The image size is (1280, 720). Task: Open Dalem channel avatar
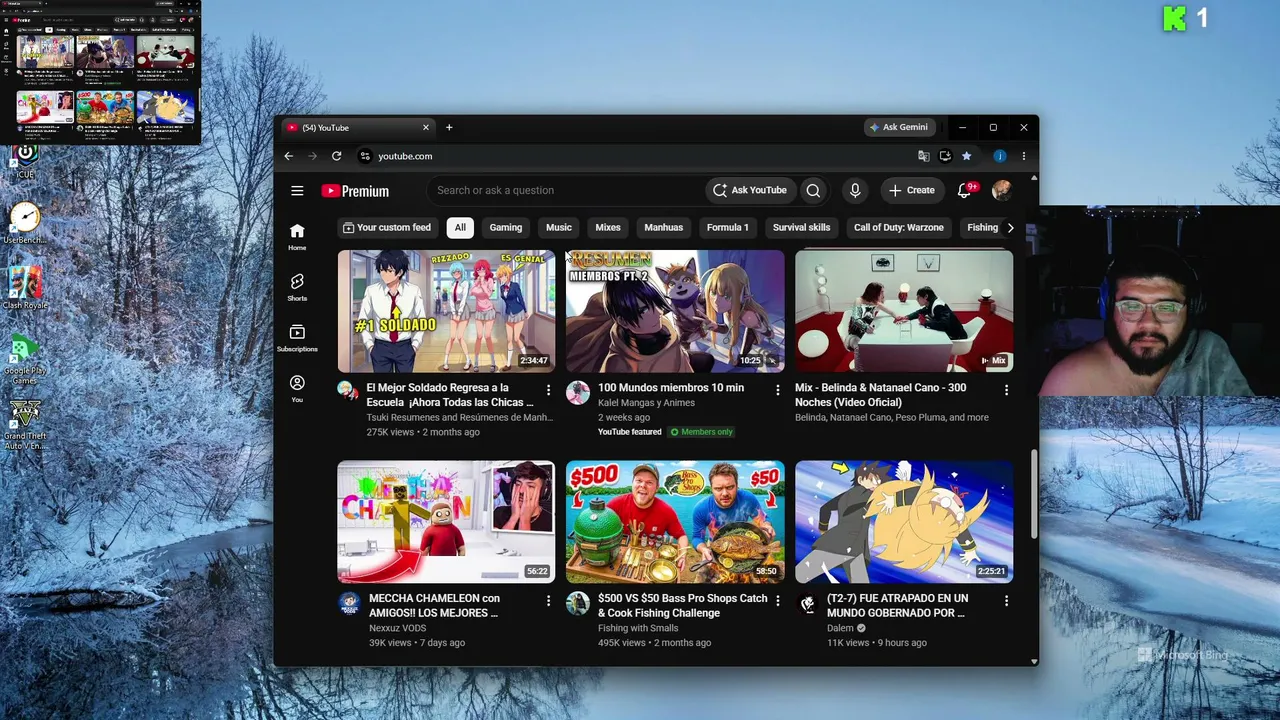coord(807,603)
